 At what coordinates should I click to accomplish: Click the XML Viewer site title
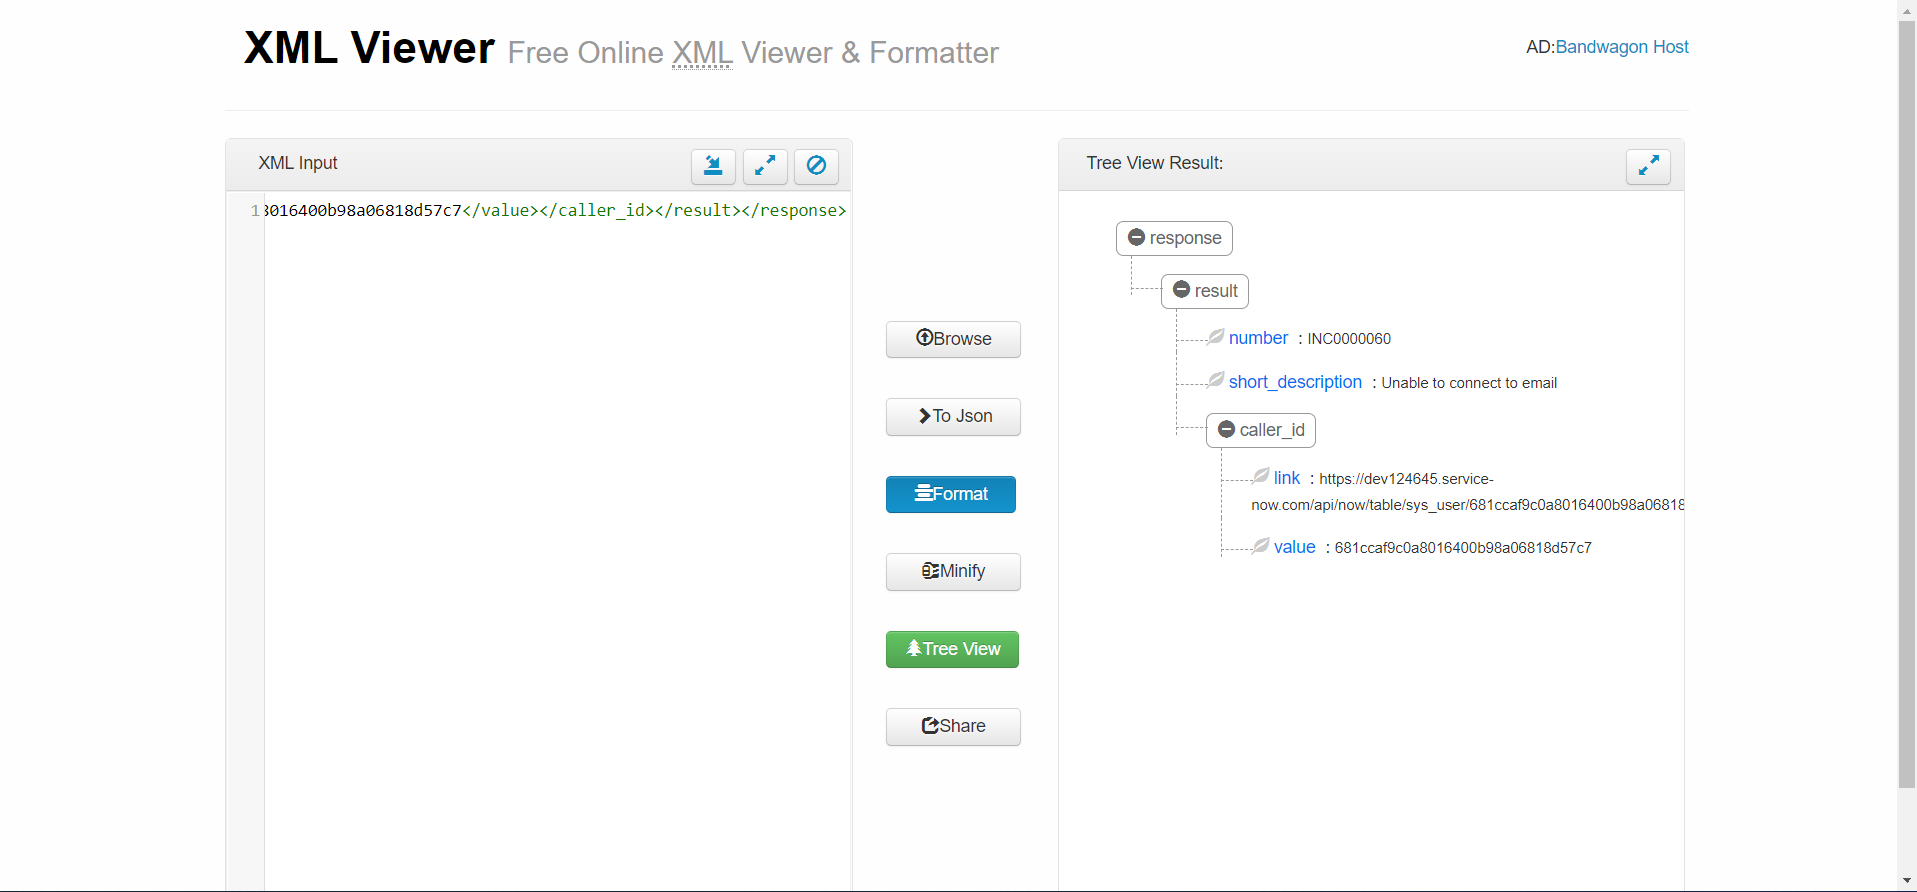369,48
